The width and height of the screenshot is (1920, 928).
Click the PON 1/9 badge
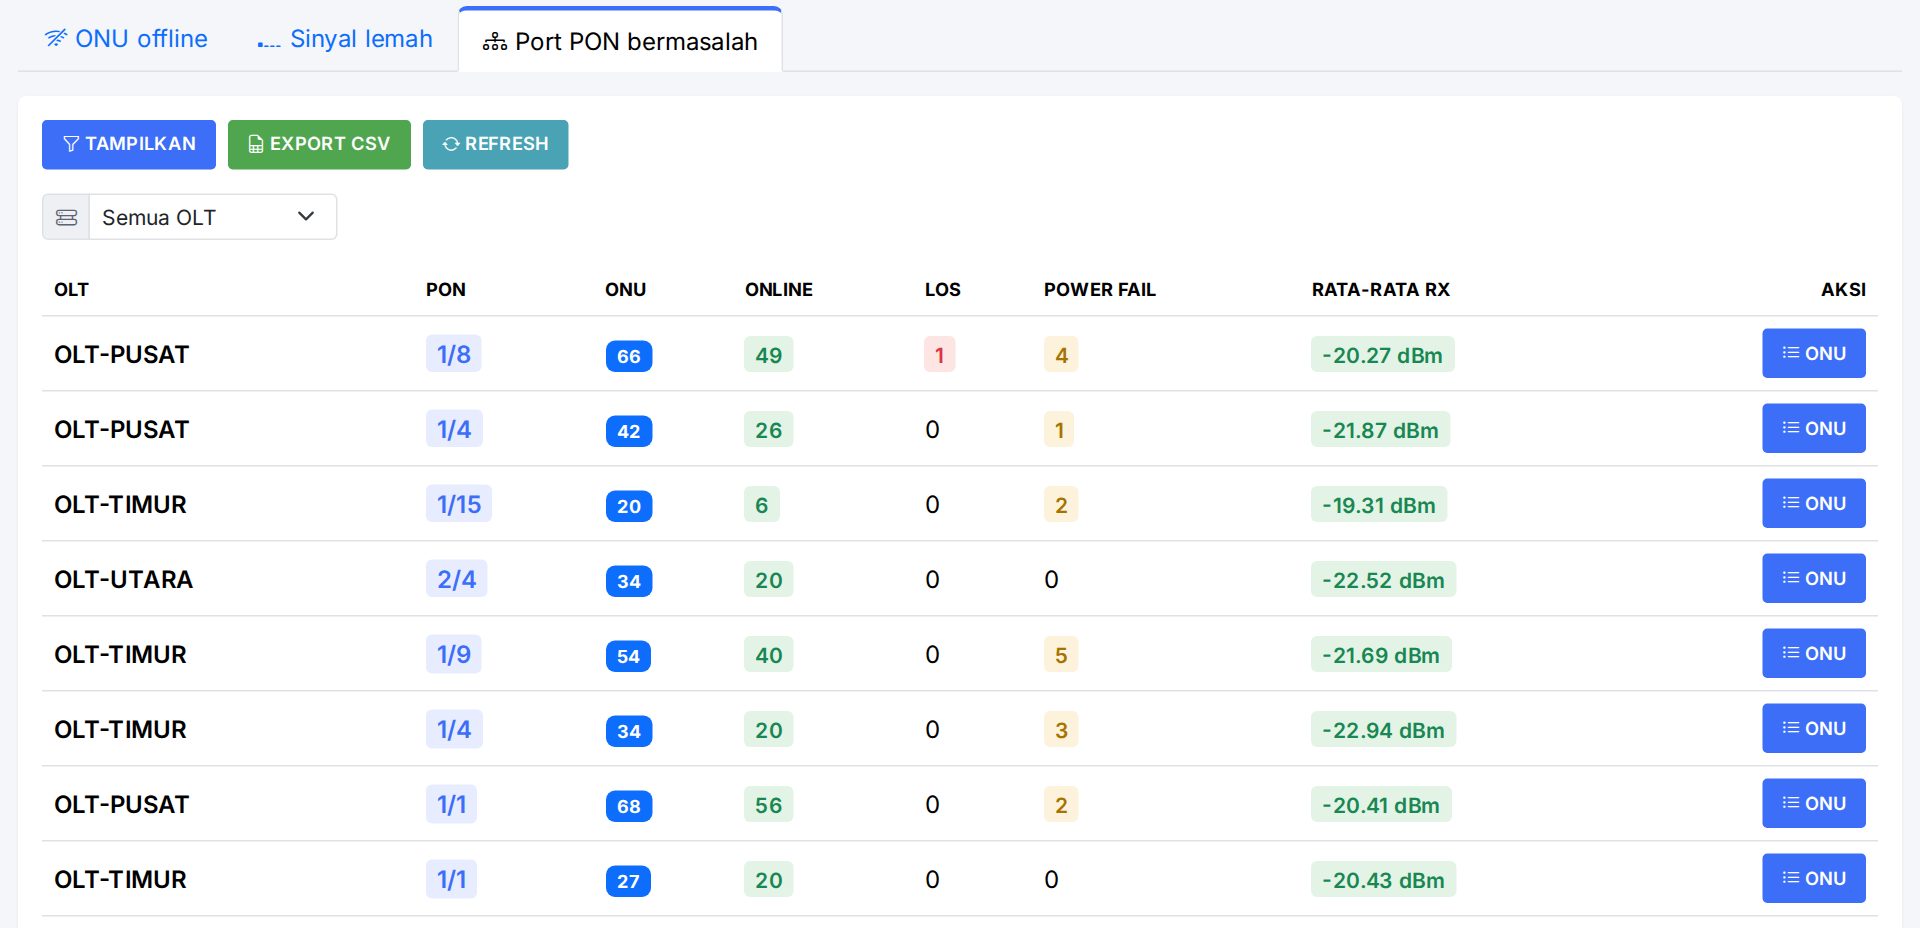[454, 654]
